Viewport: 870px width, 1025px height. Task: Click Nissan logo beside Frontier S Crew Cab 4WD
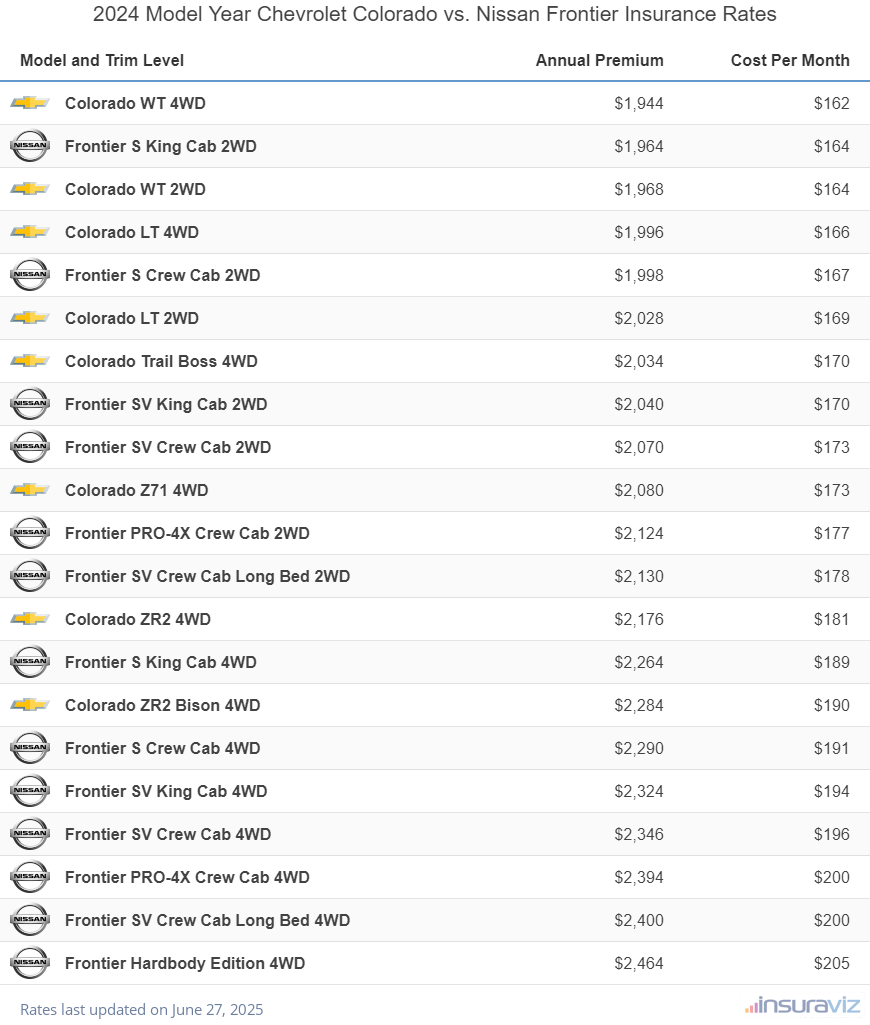(30, 748)
